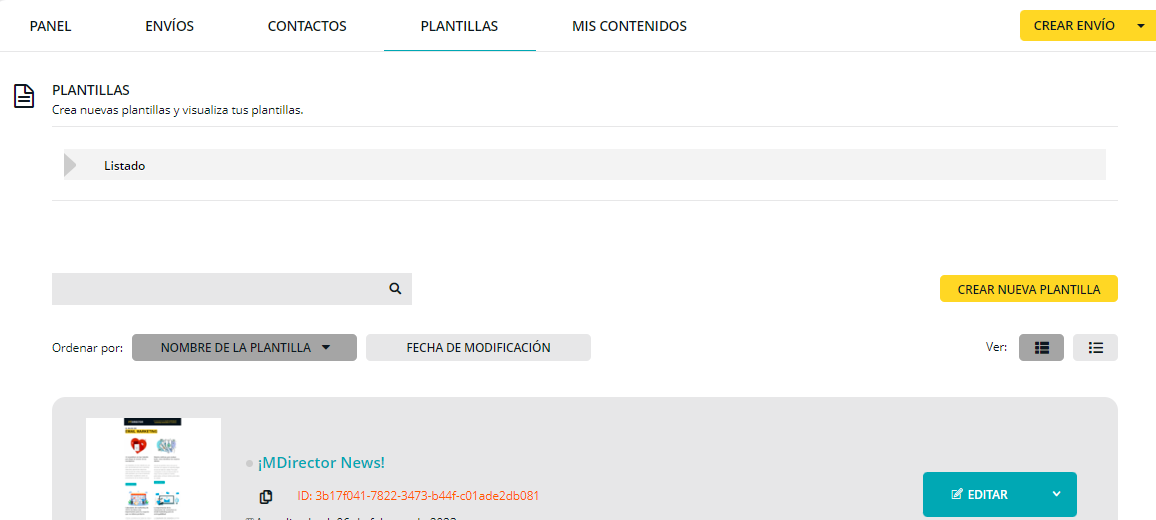Open the ¡MDirector News! template title link
The width and height of the screenshot is (1156, 520).
pos(321,462)
